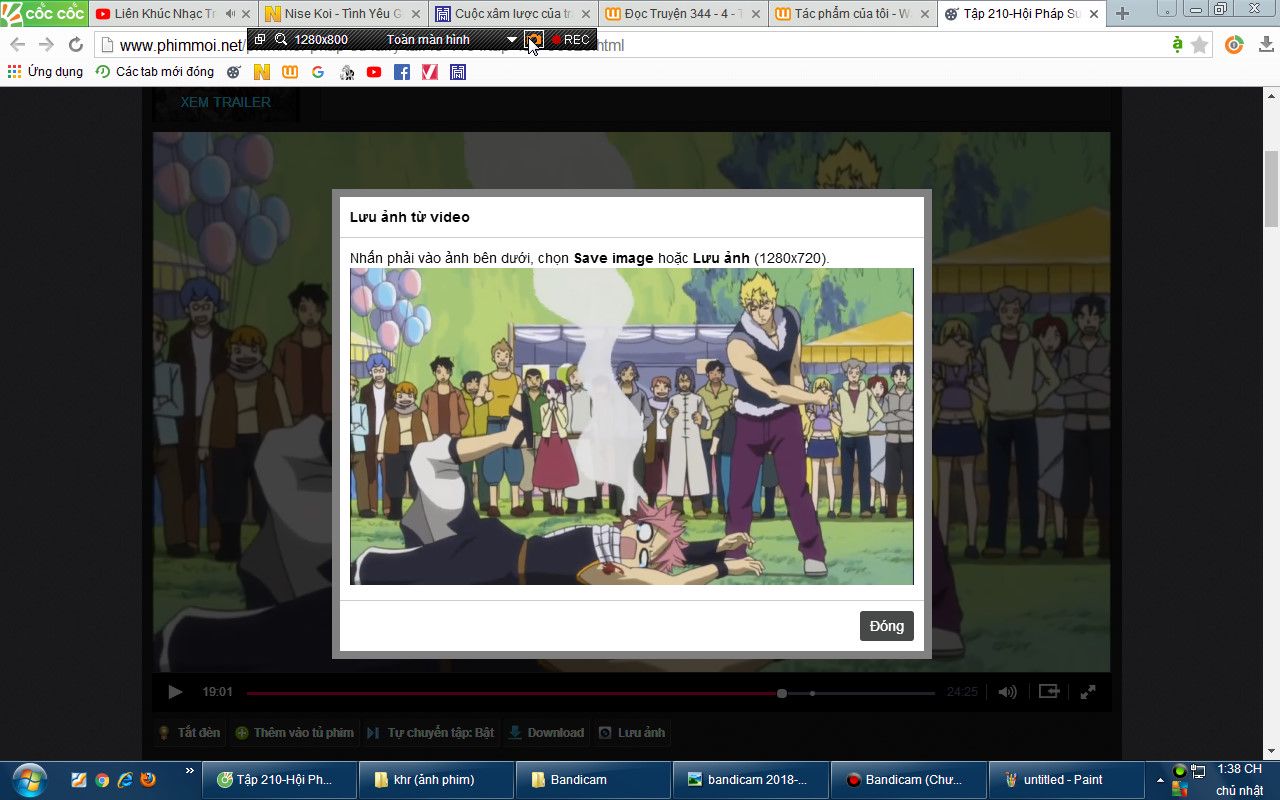Open the browser downloads arrow icon
This screenshot has height=800, width=1280.
coord(1267,45)
